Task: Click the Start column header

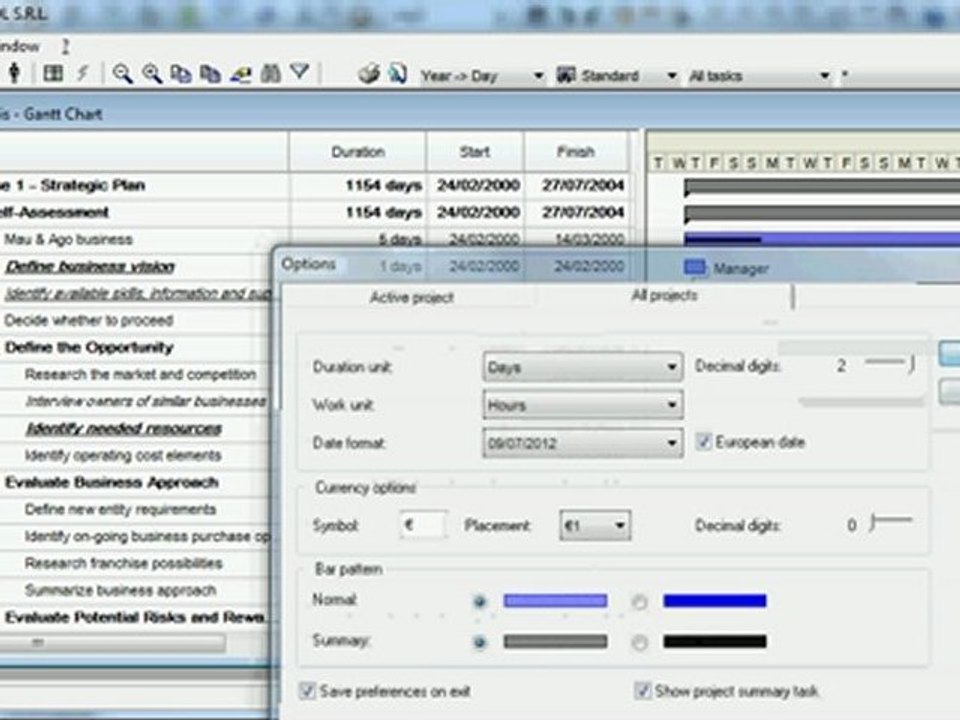Action: click(x=475, y=152)
